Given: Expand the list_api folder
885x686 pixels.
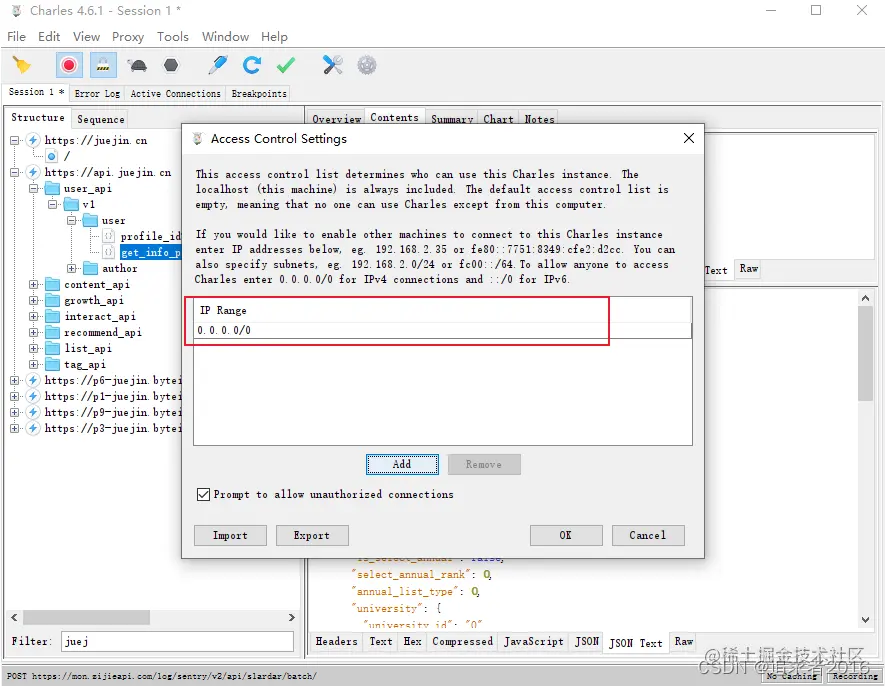Looking at the screenshot, I should click(x=34, y=348).
